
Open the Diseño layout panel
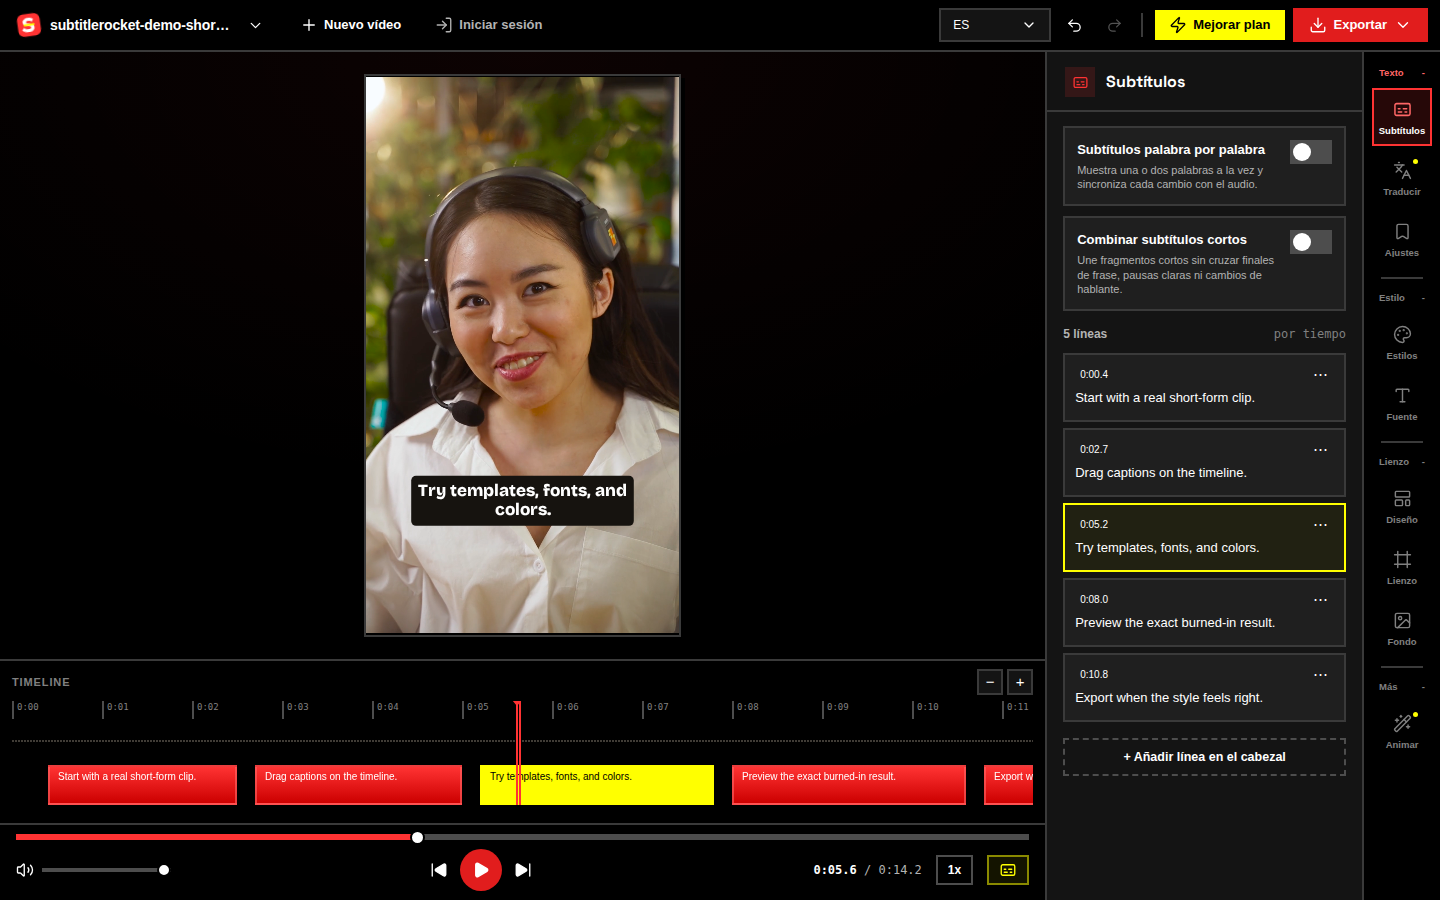(x=1401, y=506)
